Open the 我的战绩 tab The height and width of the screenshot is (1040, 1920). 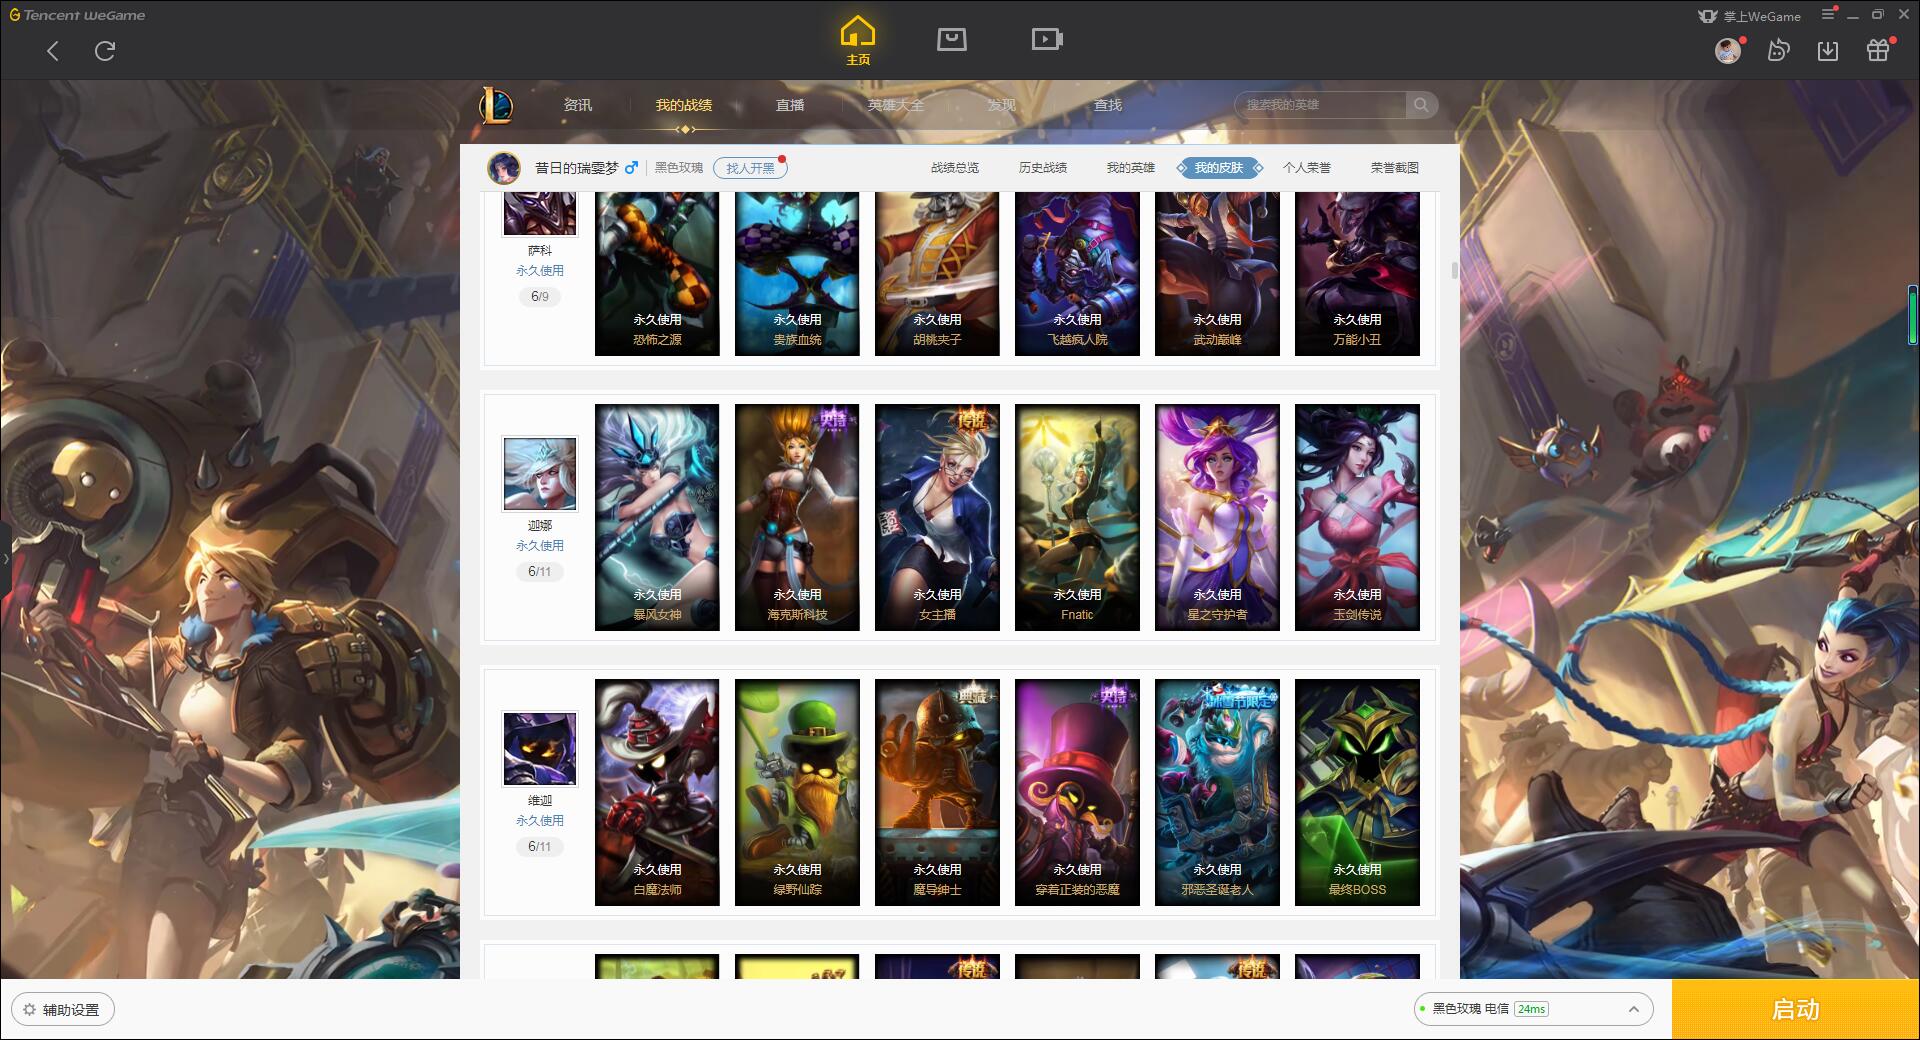click(x=684, y=105)
